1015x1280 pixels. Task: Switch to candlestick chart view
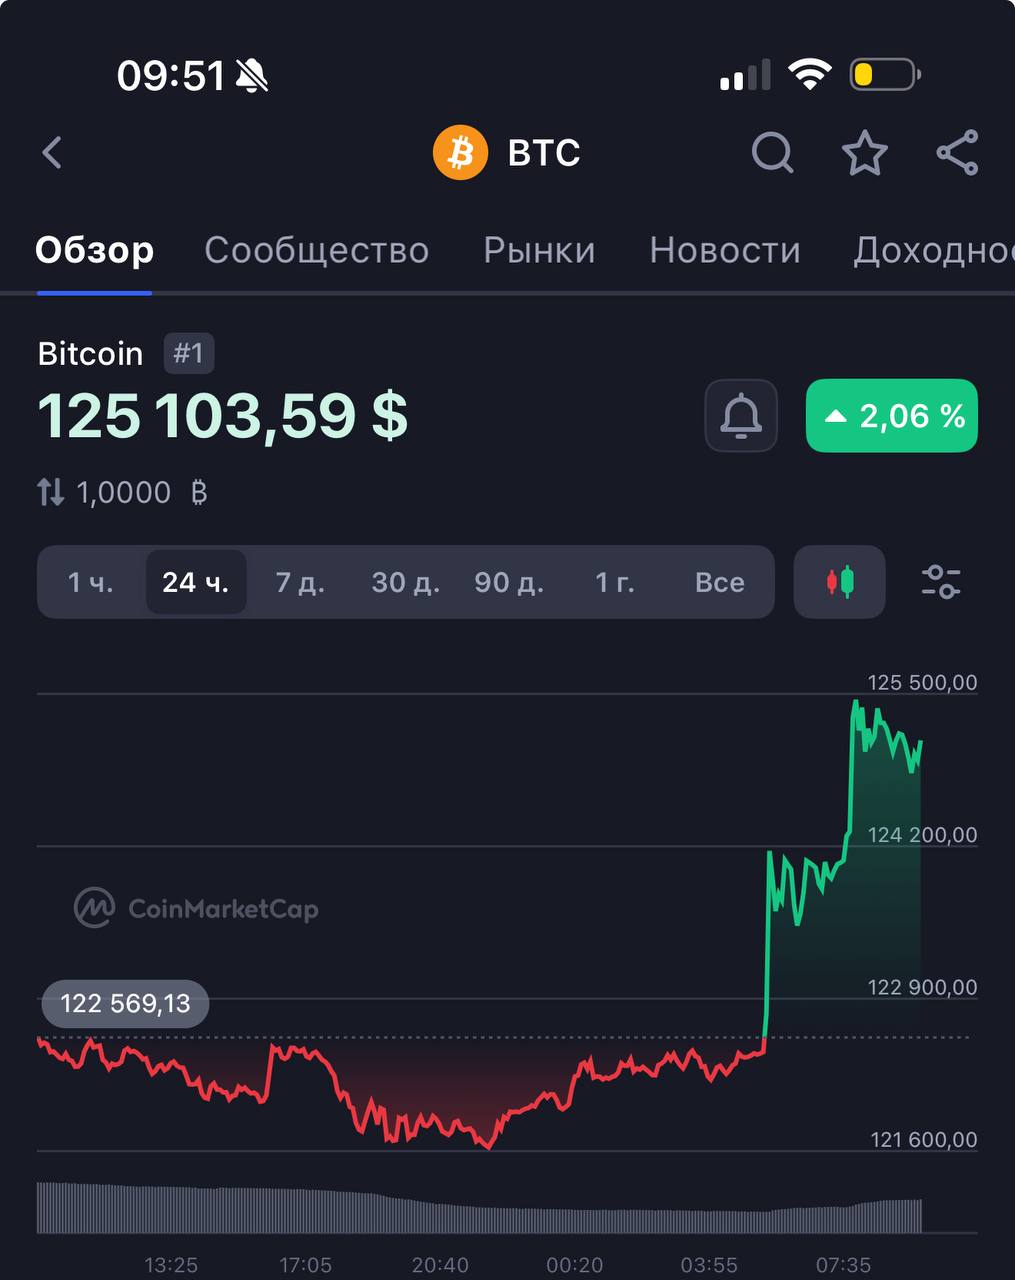[x=840, y=582]
